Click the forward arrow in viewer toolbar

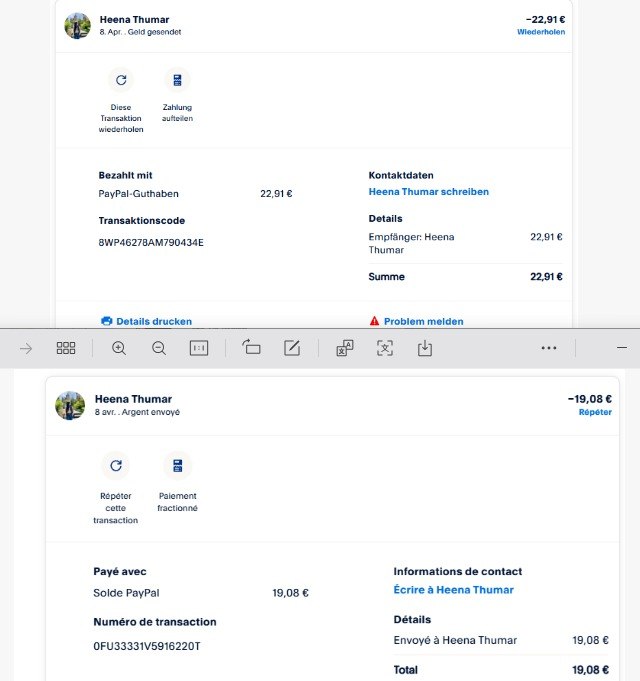click(x=26, y=348)
